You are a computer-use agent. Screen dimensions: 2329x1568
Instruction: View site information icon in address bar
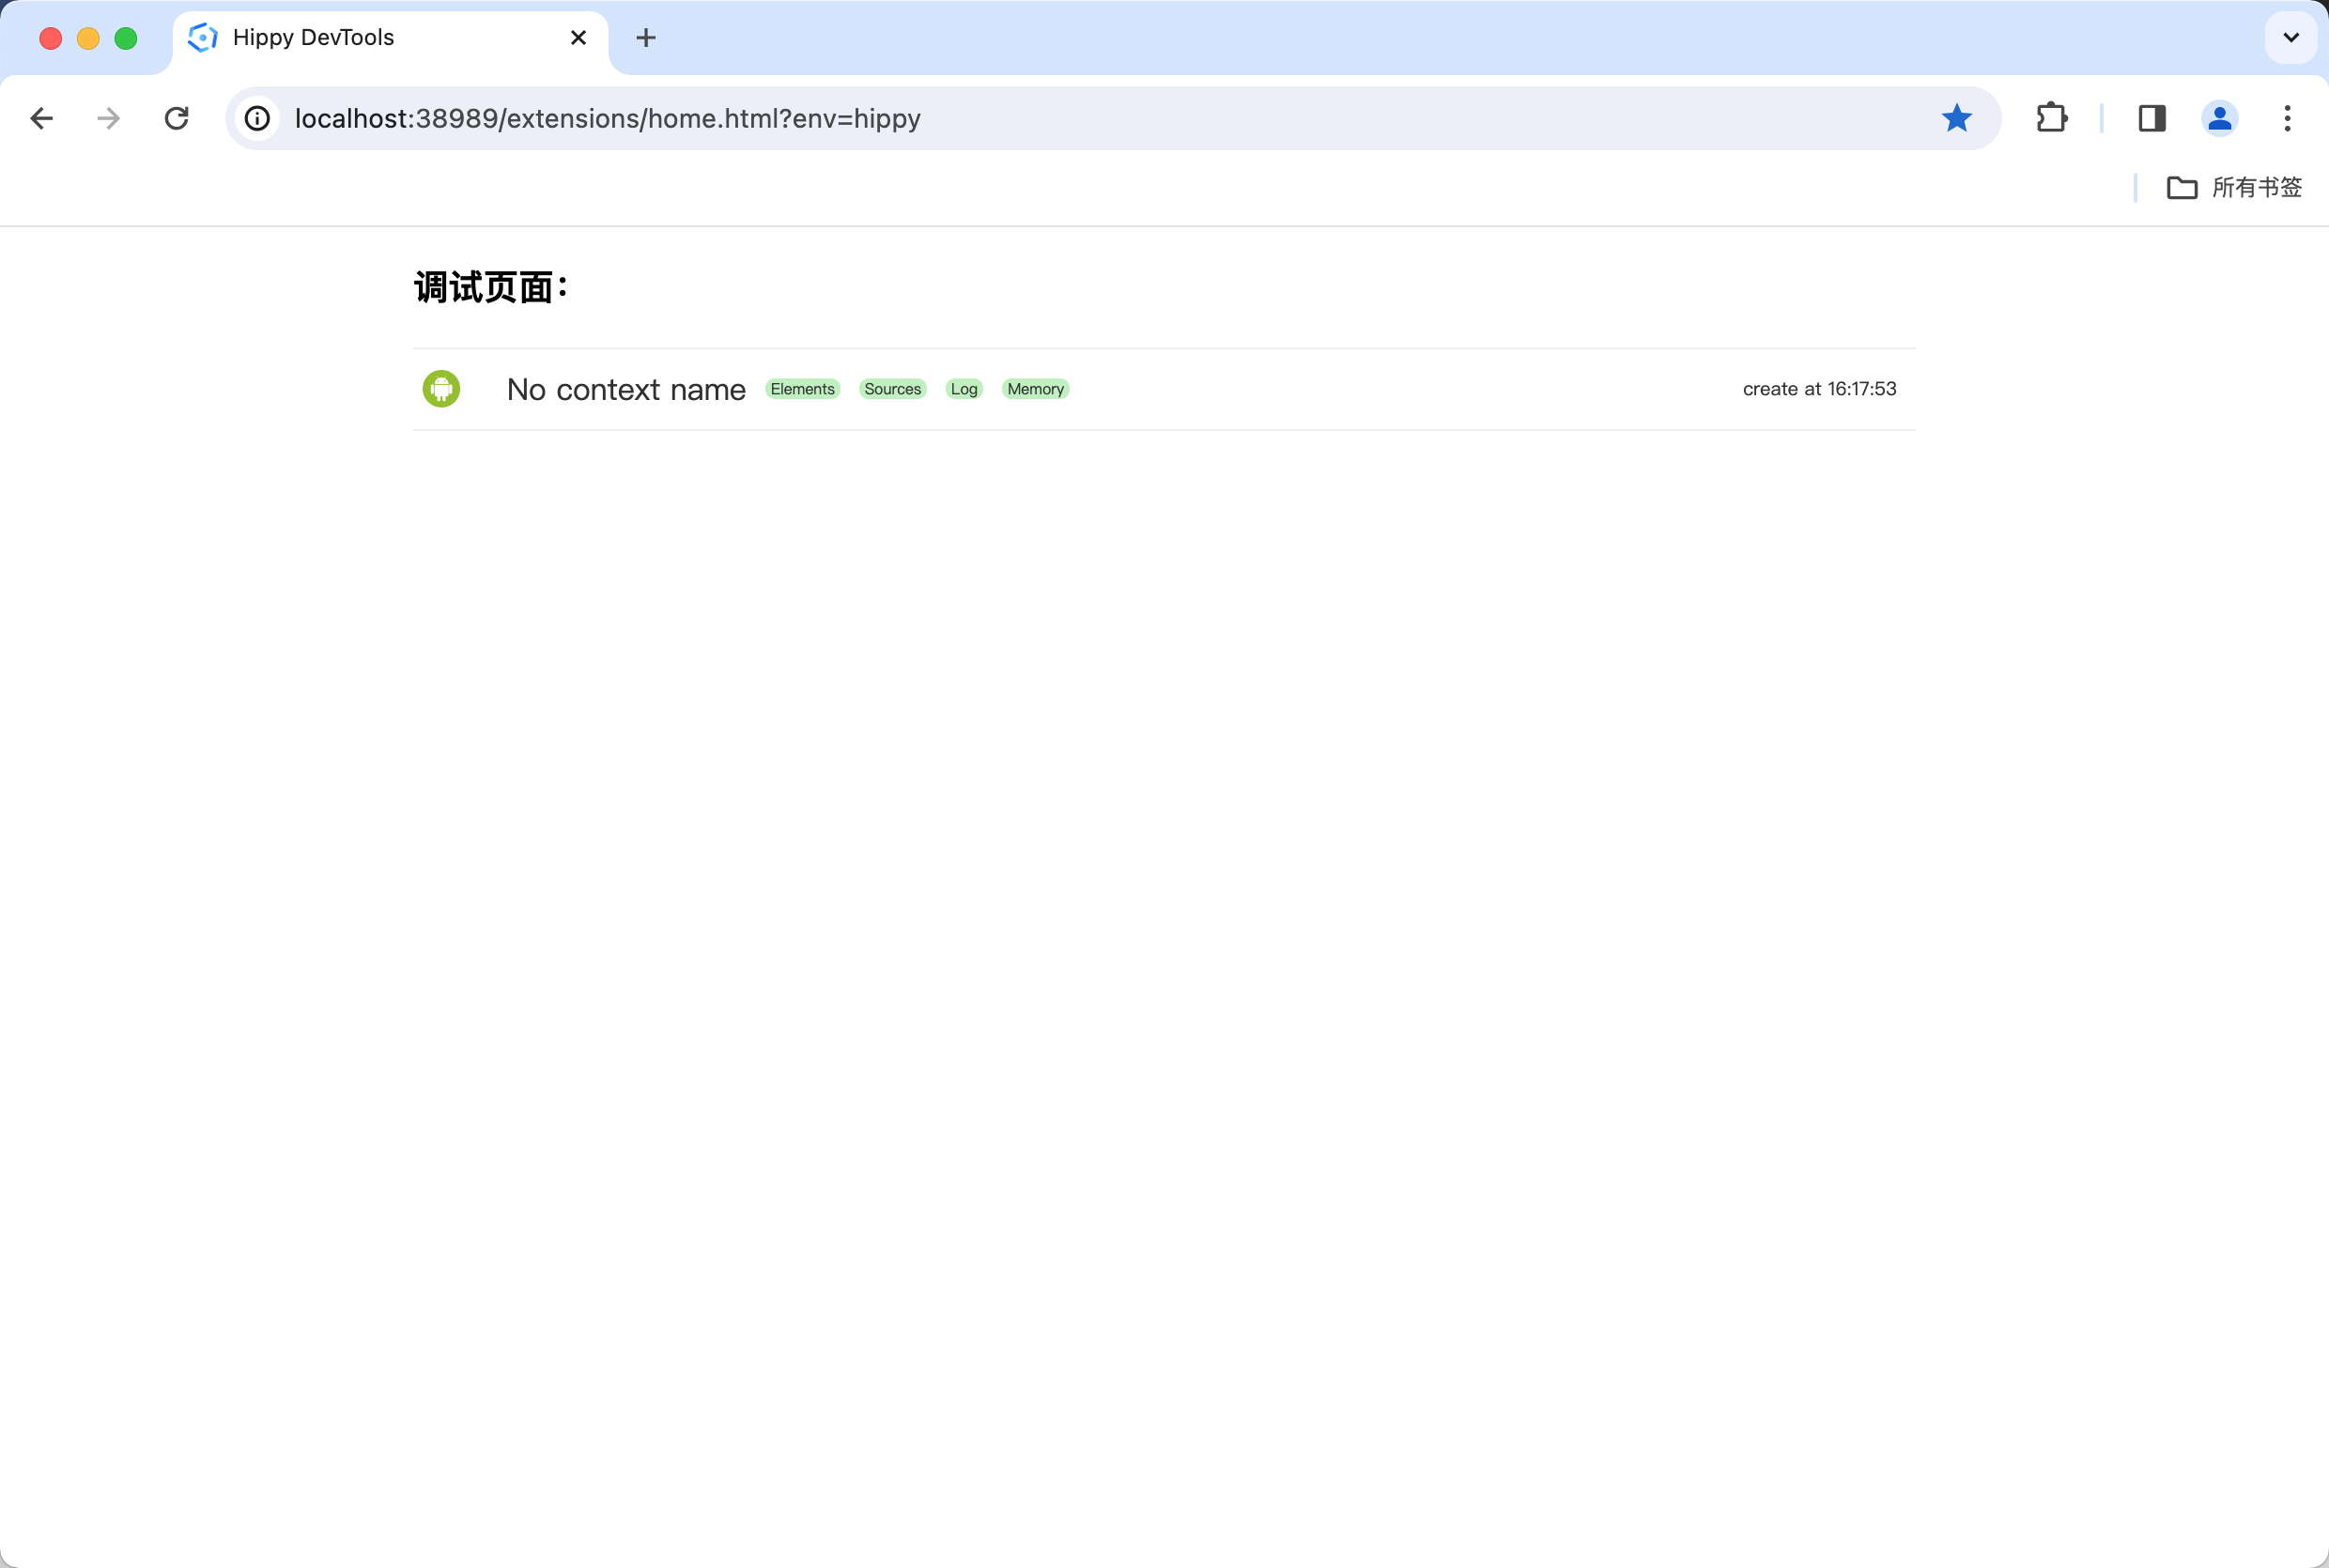[258, 118]
